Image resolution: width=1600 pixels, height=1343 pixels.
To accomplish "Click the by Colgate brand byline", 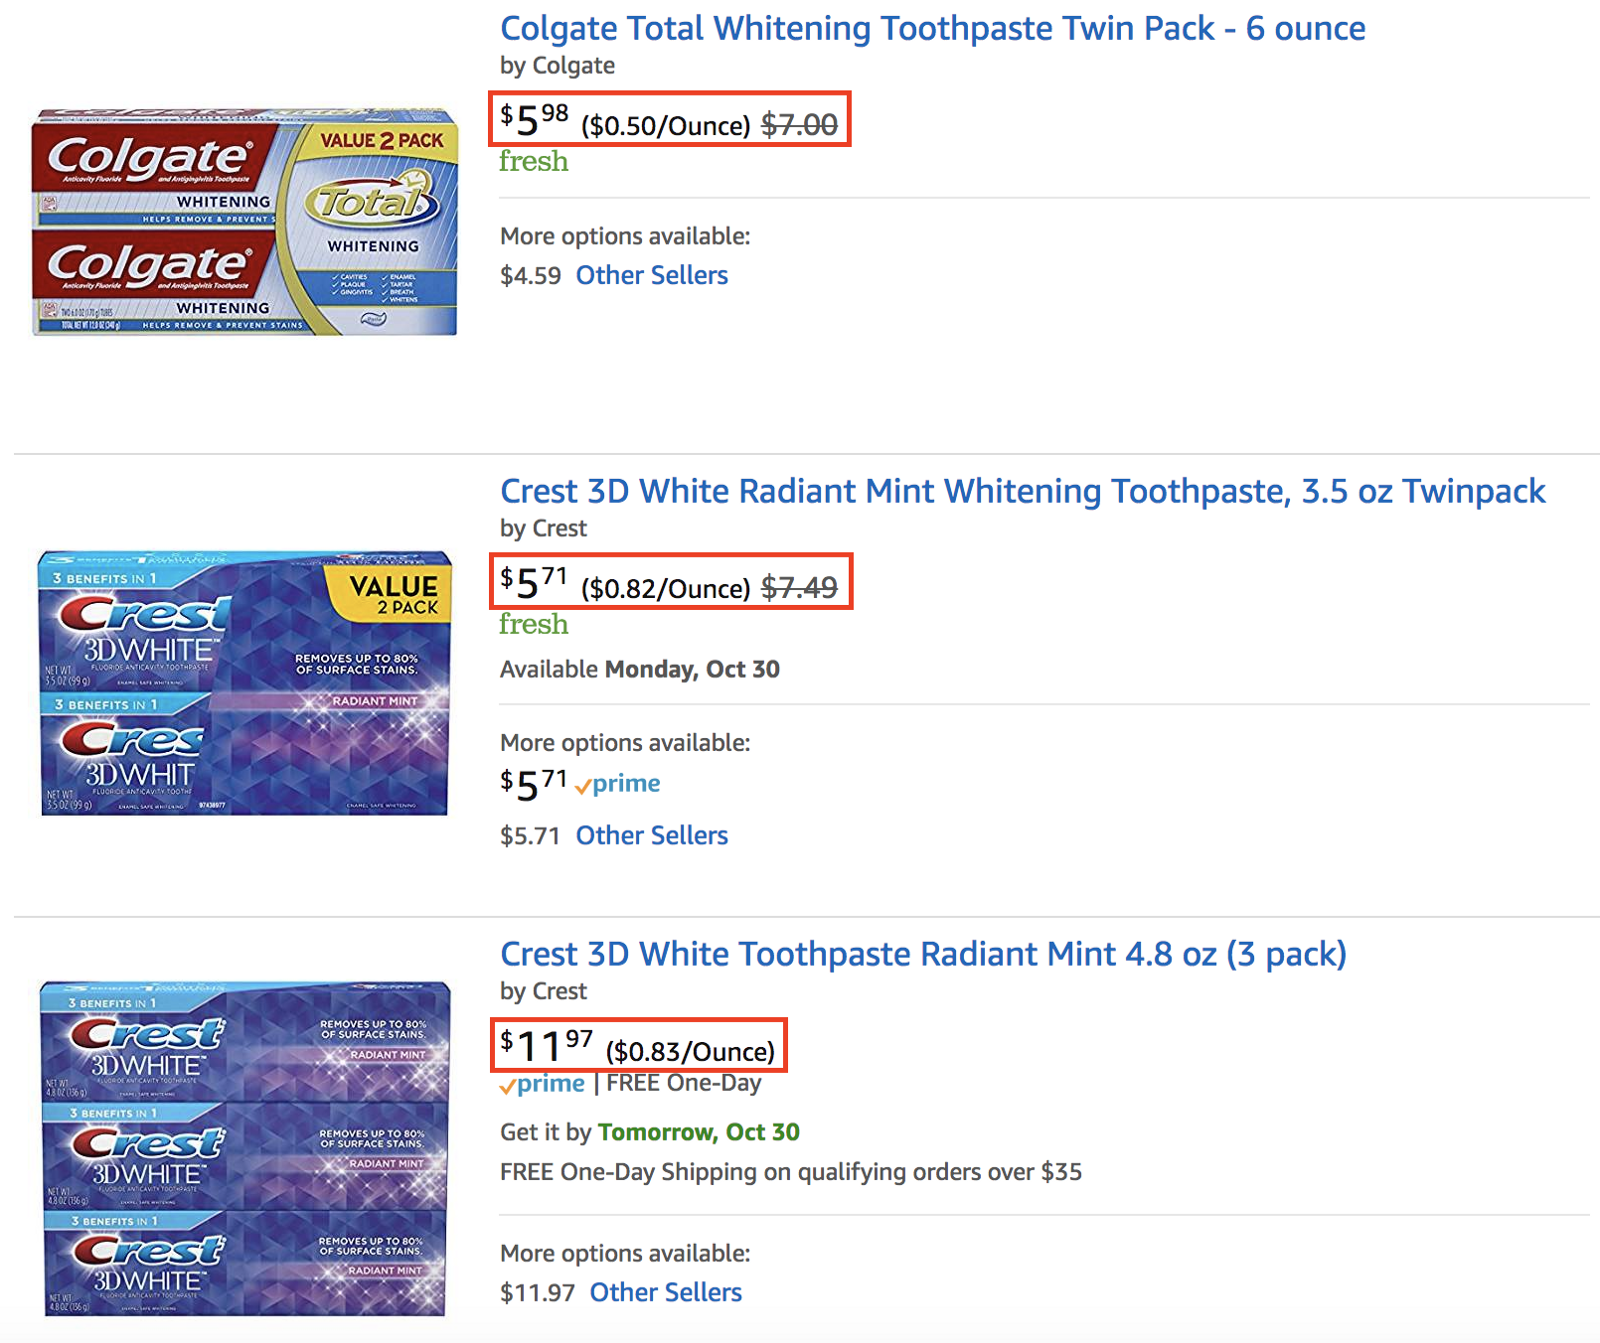I will 557,66.
